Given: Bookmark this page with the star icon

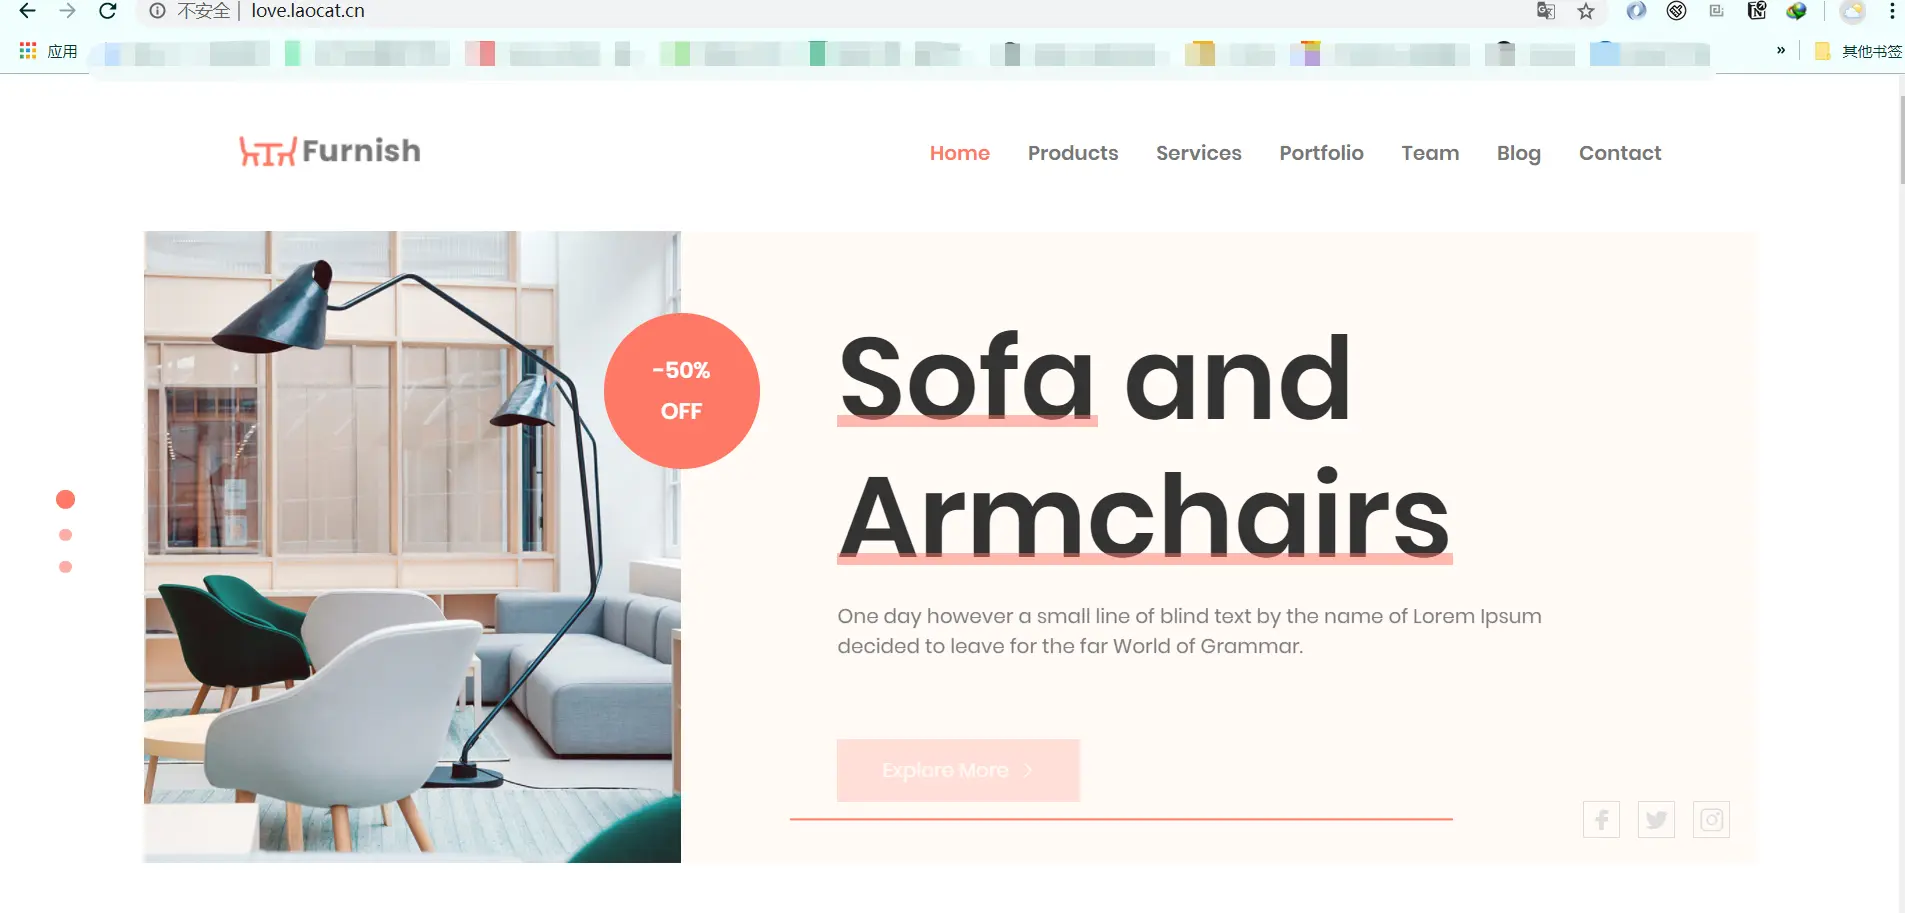Looking at the screenshot, I should pyautogui.click(x=1586, y=11).
